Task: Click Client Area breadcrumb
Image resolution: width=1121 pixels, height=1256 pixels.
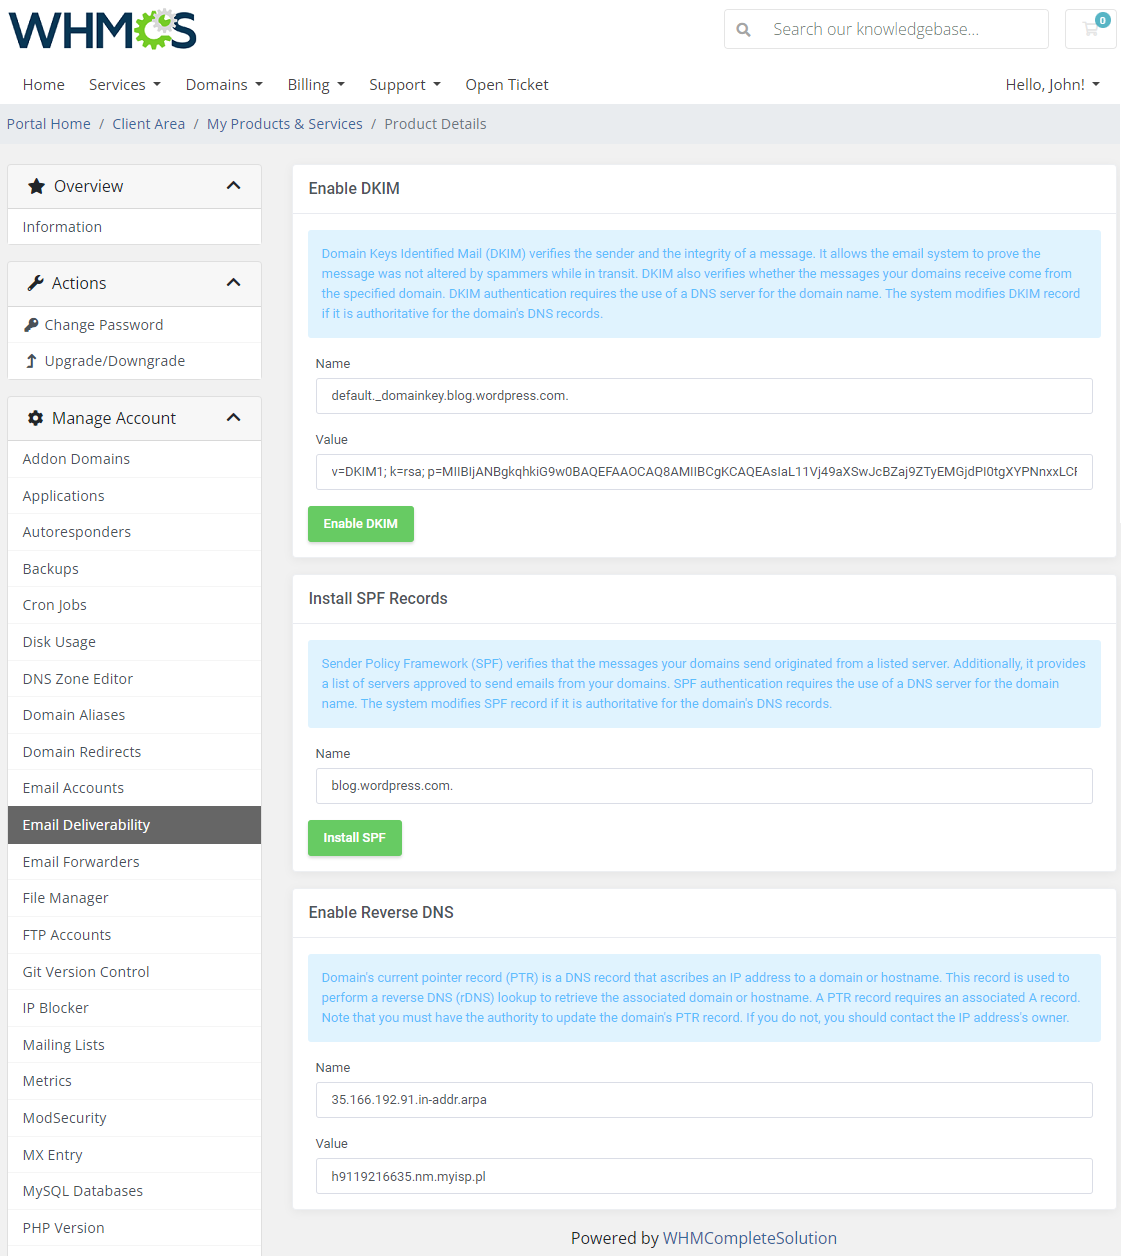Action: tap(149, 124)
